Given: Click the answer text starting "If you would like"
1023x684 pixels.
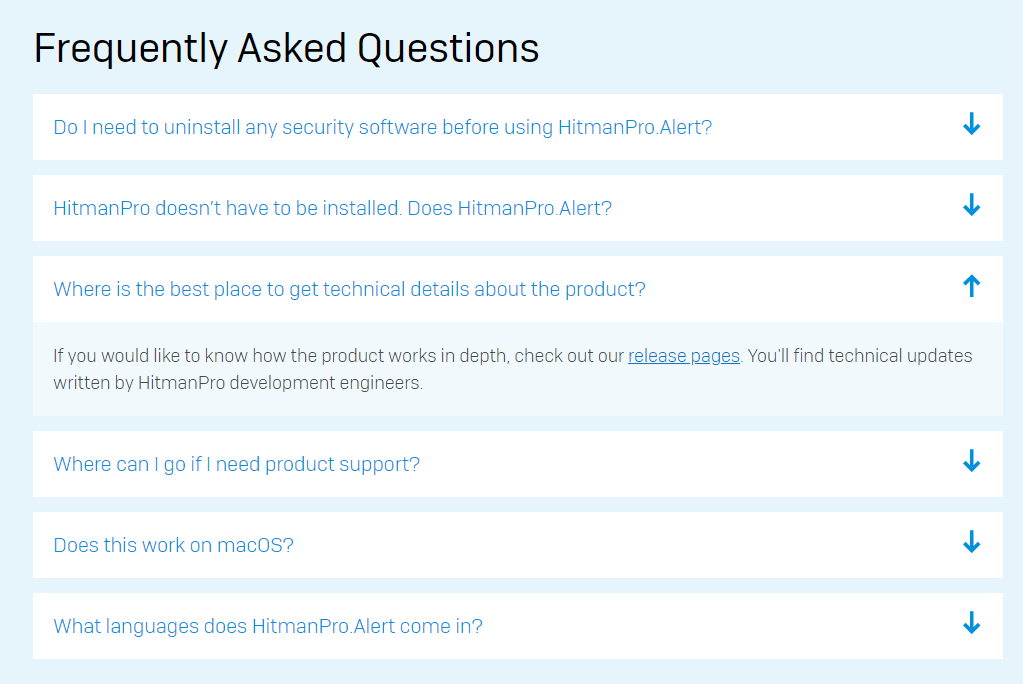Looking at the screenshot, I should coord(340,356).
